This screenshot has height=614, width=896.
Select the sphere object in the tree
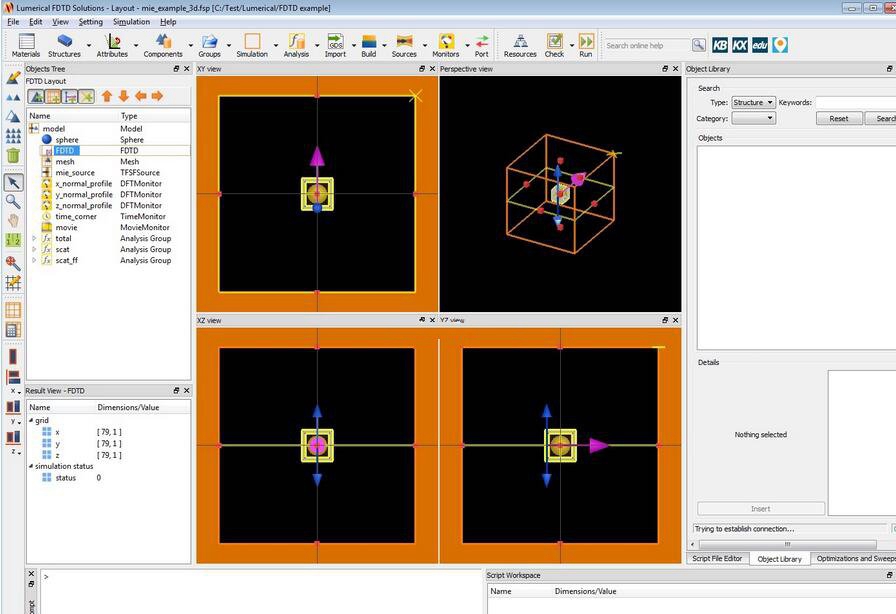(67, 139)
